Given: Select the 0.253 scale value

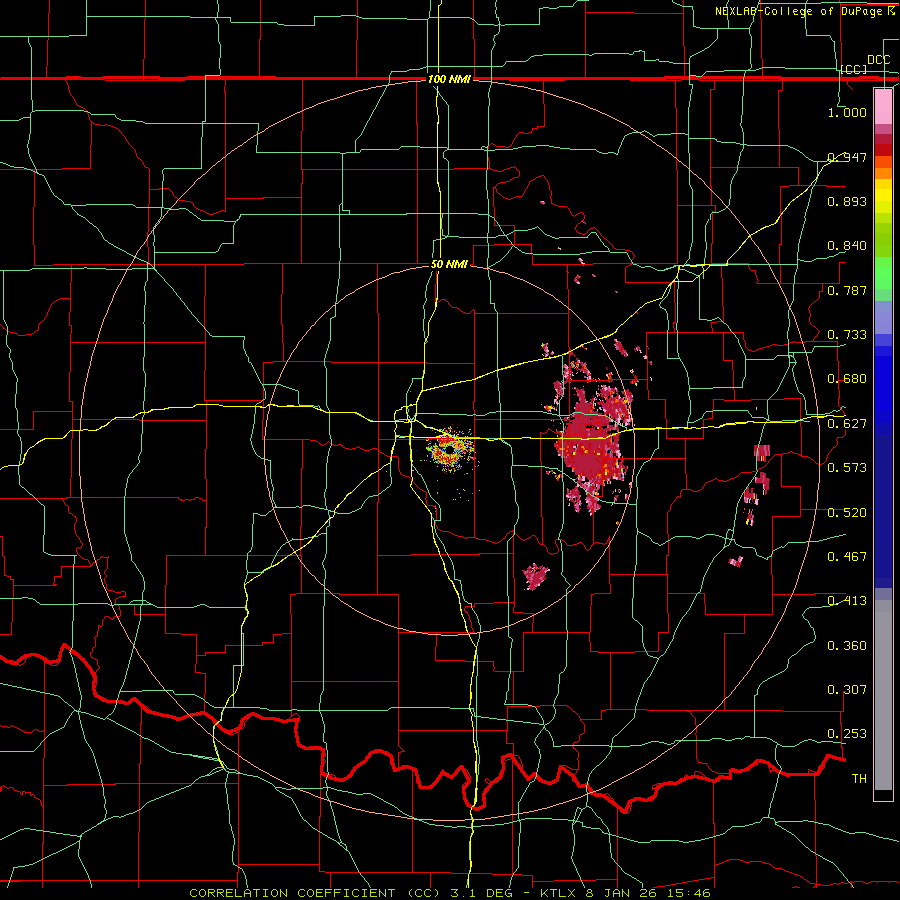Looking at the screenshot, I should 847,734.
